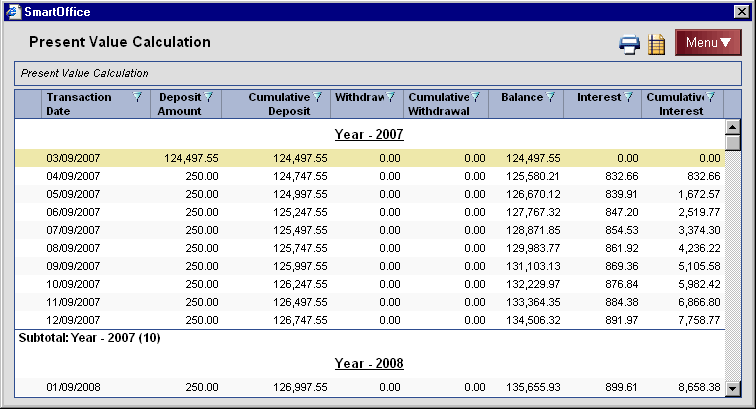Click the scrollbar up arrow
Viewport: 756px width, 410px height.
pos(732,127)
